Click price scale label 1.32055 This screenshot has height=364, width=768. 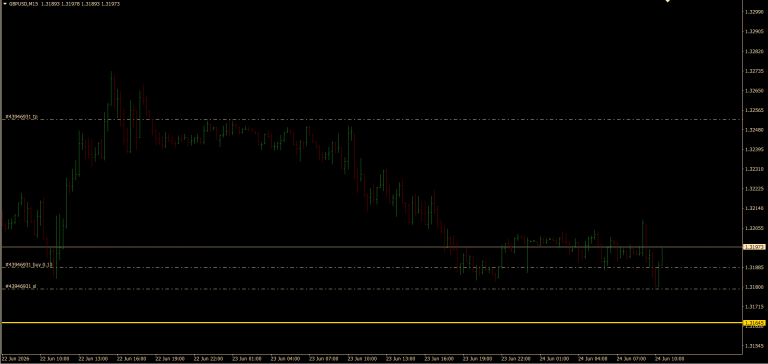coord(754,228)
